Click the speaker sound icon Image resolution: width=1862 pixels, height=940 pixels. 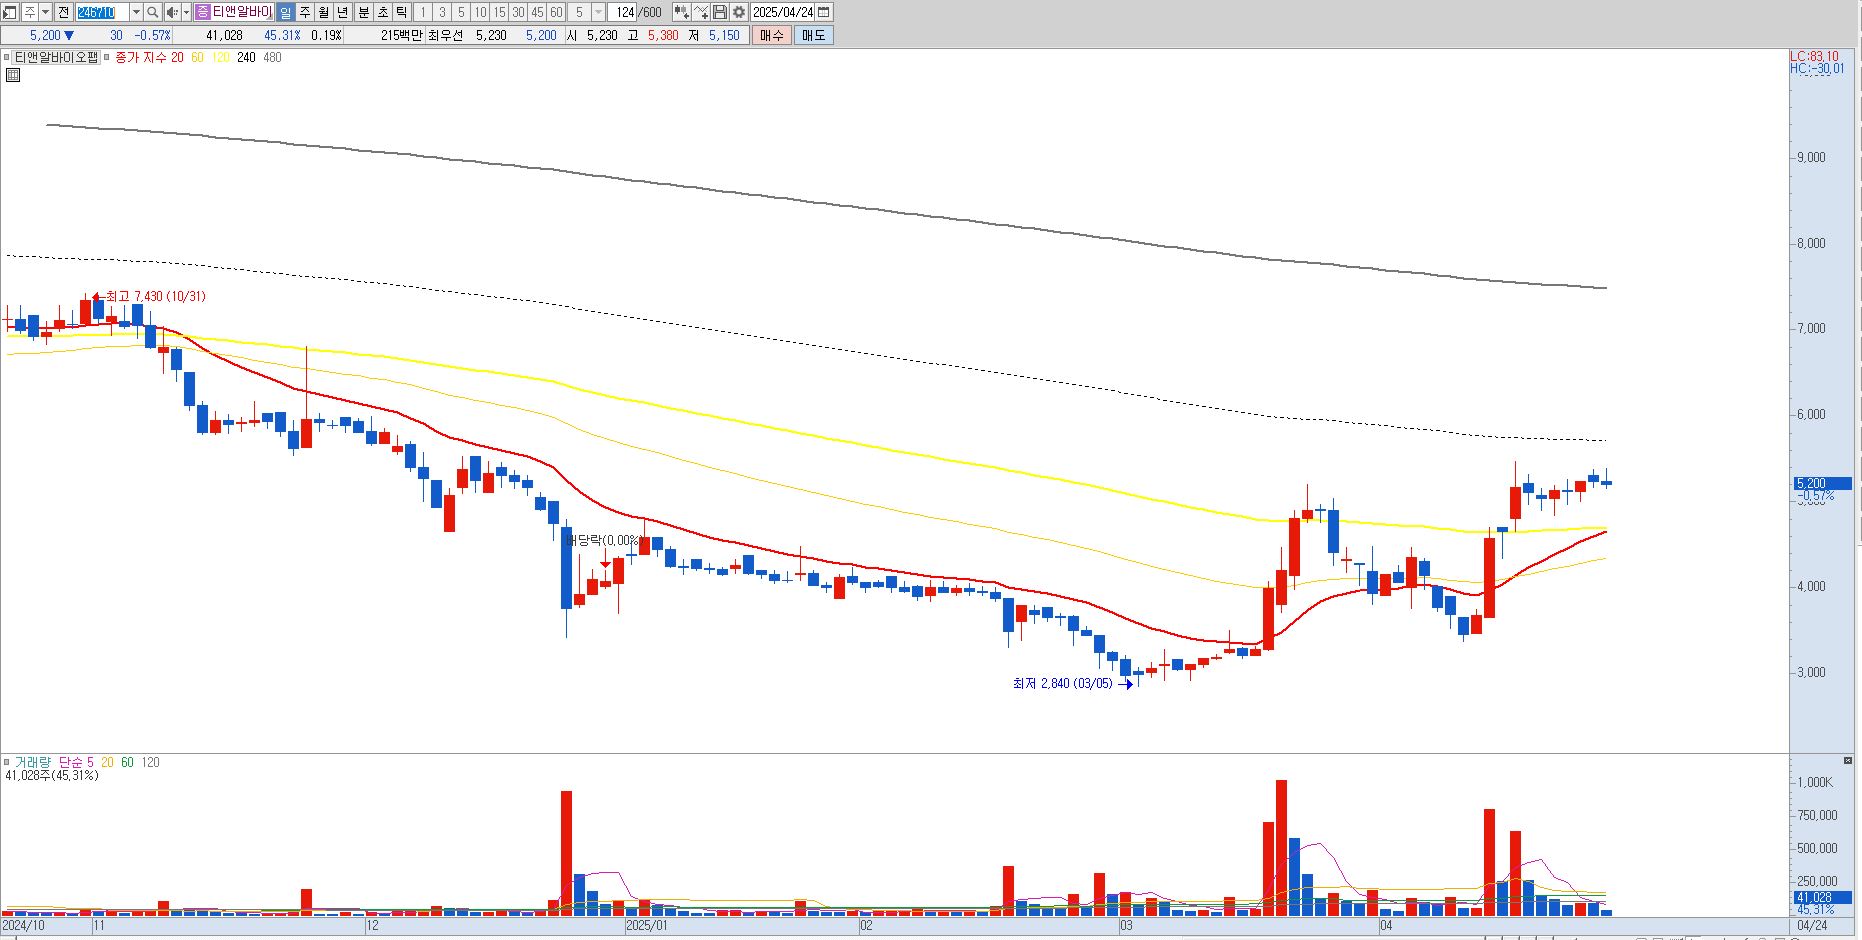(172, 12)
